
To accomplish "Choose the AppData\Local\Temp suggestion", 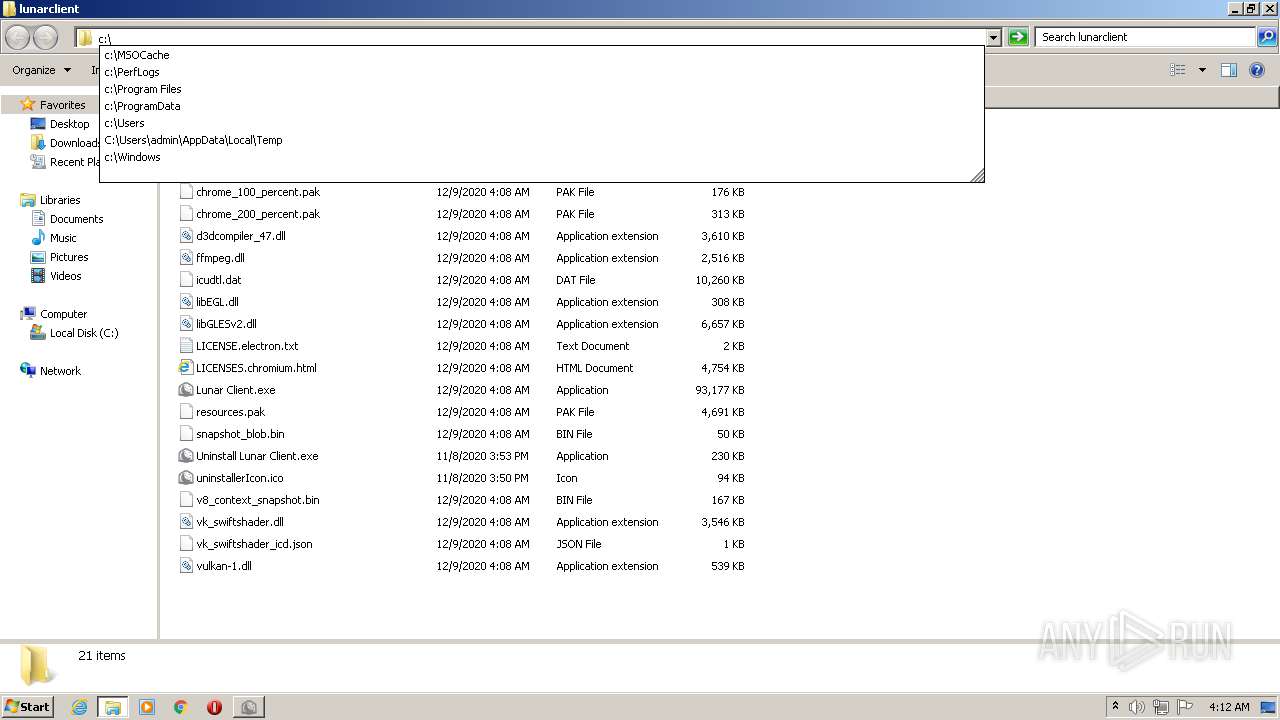I will [x=541, y=140].
